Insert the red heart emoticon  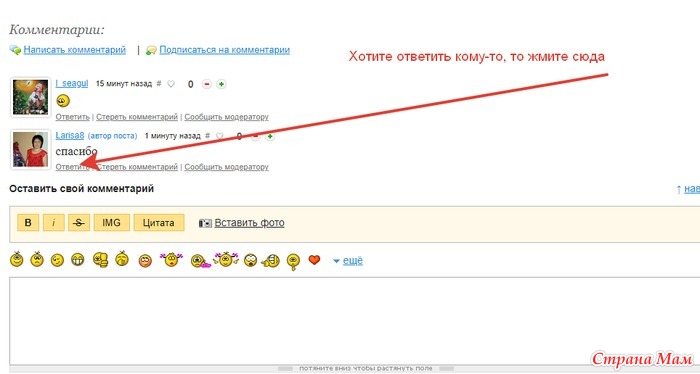(314, 259)
